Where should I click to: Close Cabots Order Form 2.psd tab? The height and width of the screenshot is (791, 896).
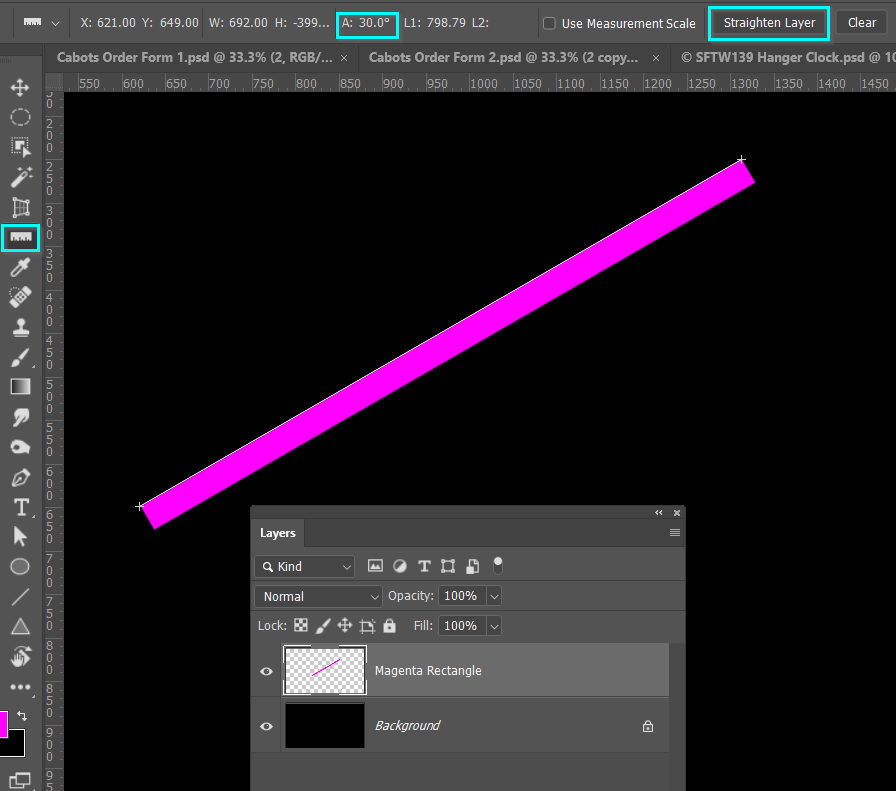pyautogui.click(x=656, y=58)
